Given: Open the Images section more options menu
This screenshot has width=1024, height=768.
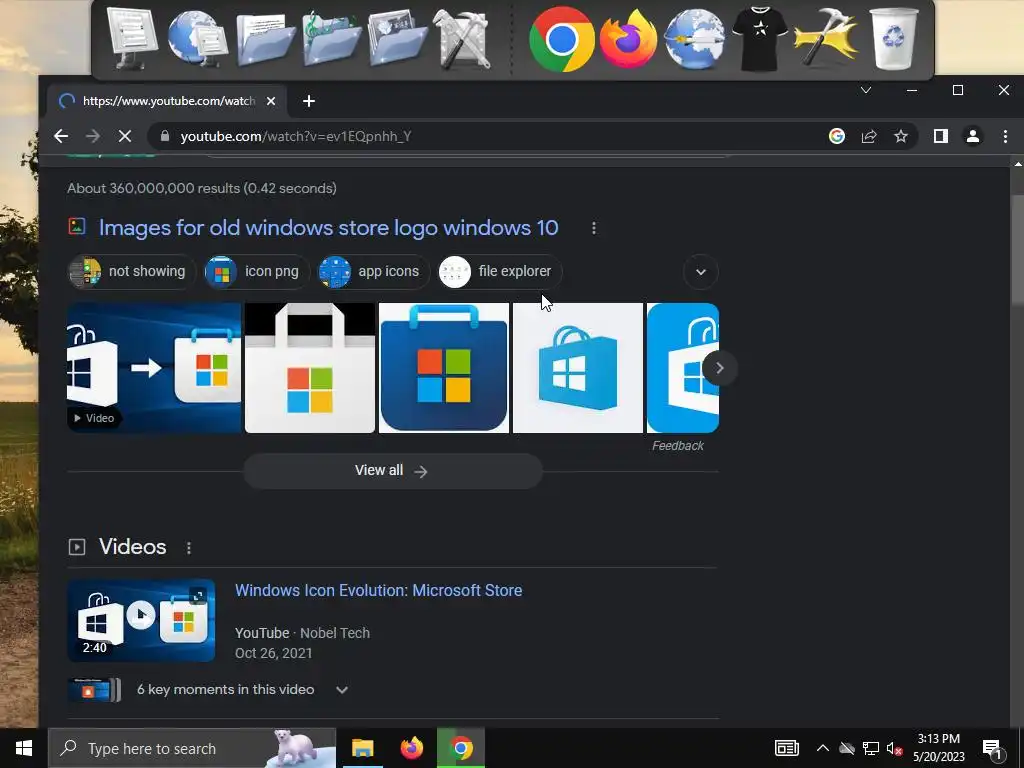Looking at the screenshot, I should 594,228.
